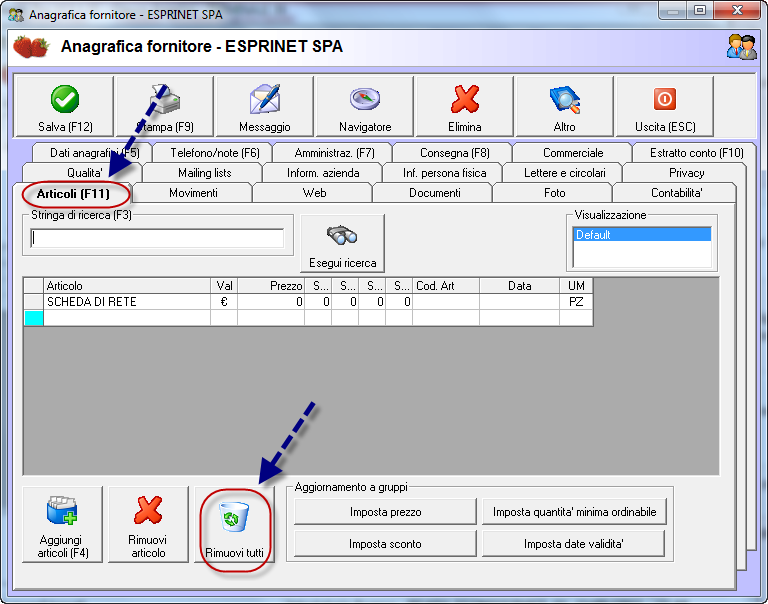Viewport: 768px width, 604px height.
Task: Click the Val column header
Action: (224, 286)
